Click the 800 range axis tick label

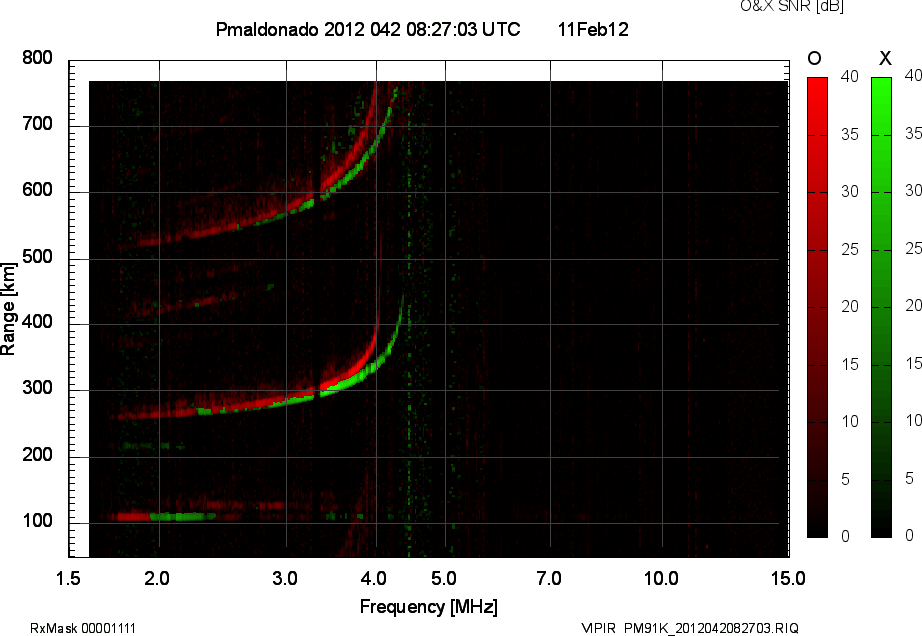[x=37, y=58]
